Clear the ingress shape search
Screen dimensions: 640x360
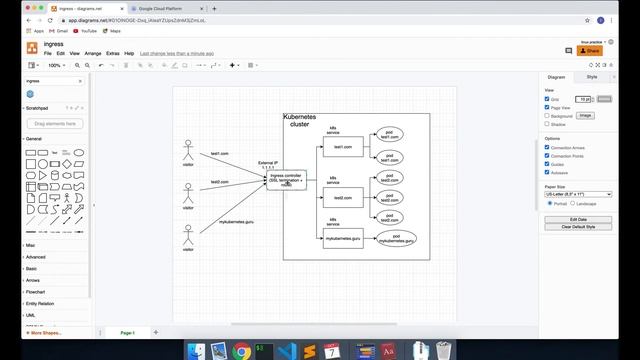click(80, 81)
